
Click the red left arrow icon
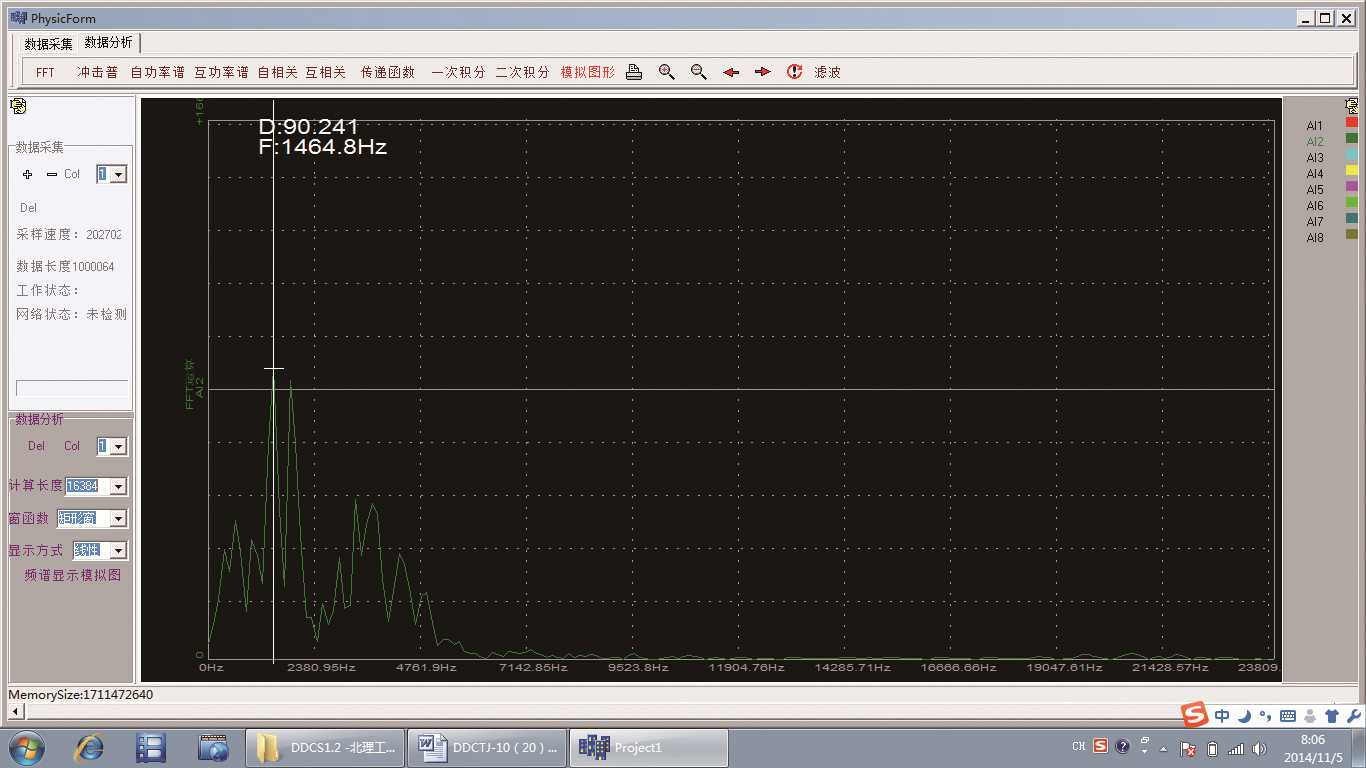point(731,72)
